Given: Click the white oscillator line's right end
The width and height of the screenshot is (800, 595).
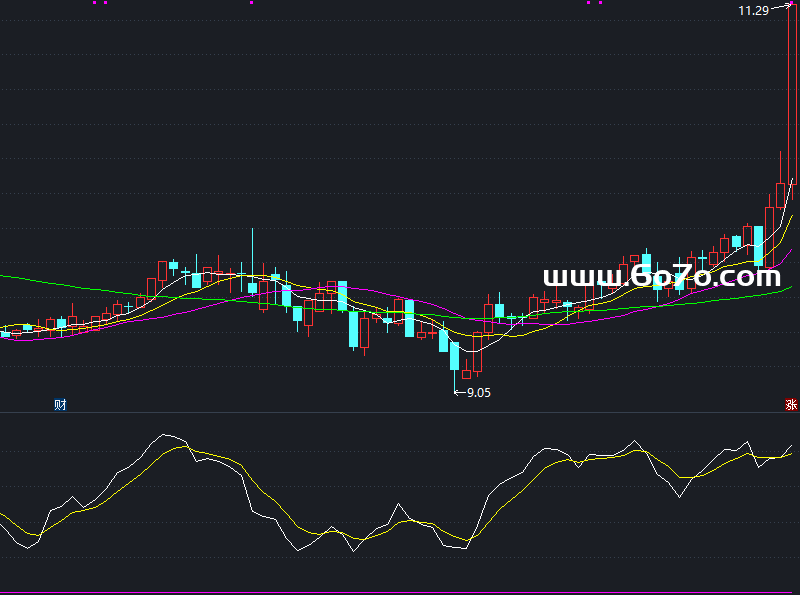Looking at the screenshot, I should coord(791,446).
